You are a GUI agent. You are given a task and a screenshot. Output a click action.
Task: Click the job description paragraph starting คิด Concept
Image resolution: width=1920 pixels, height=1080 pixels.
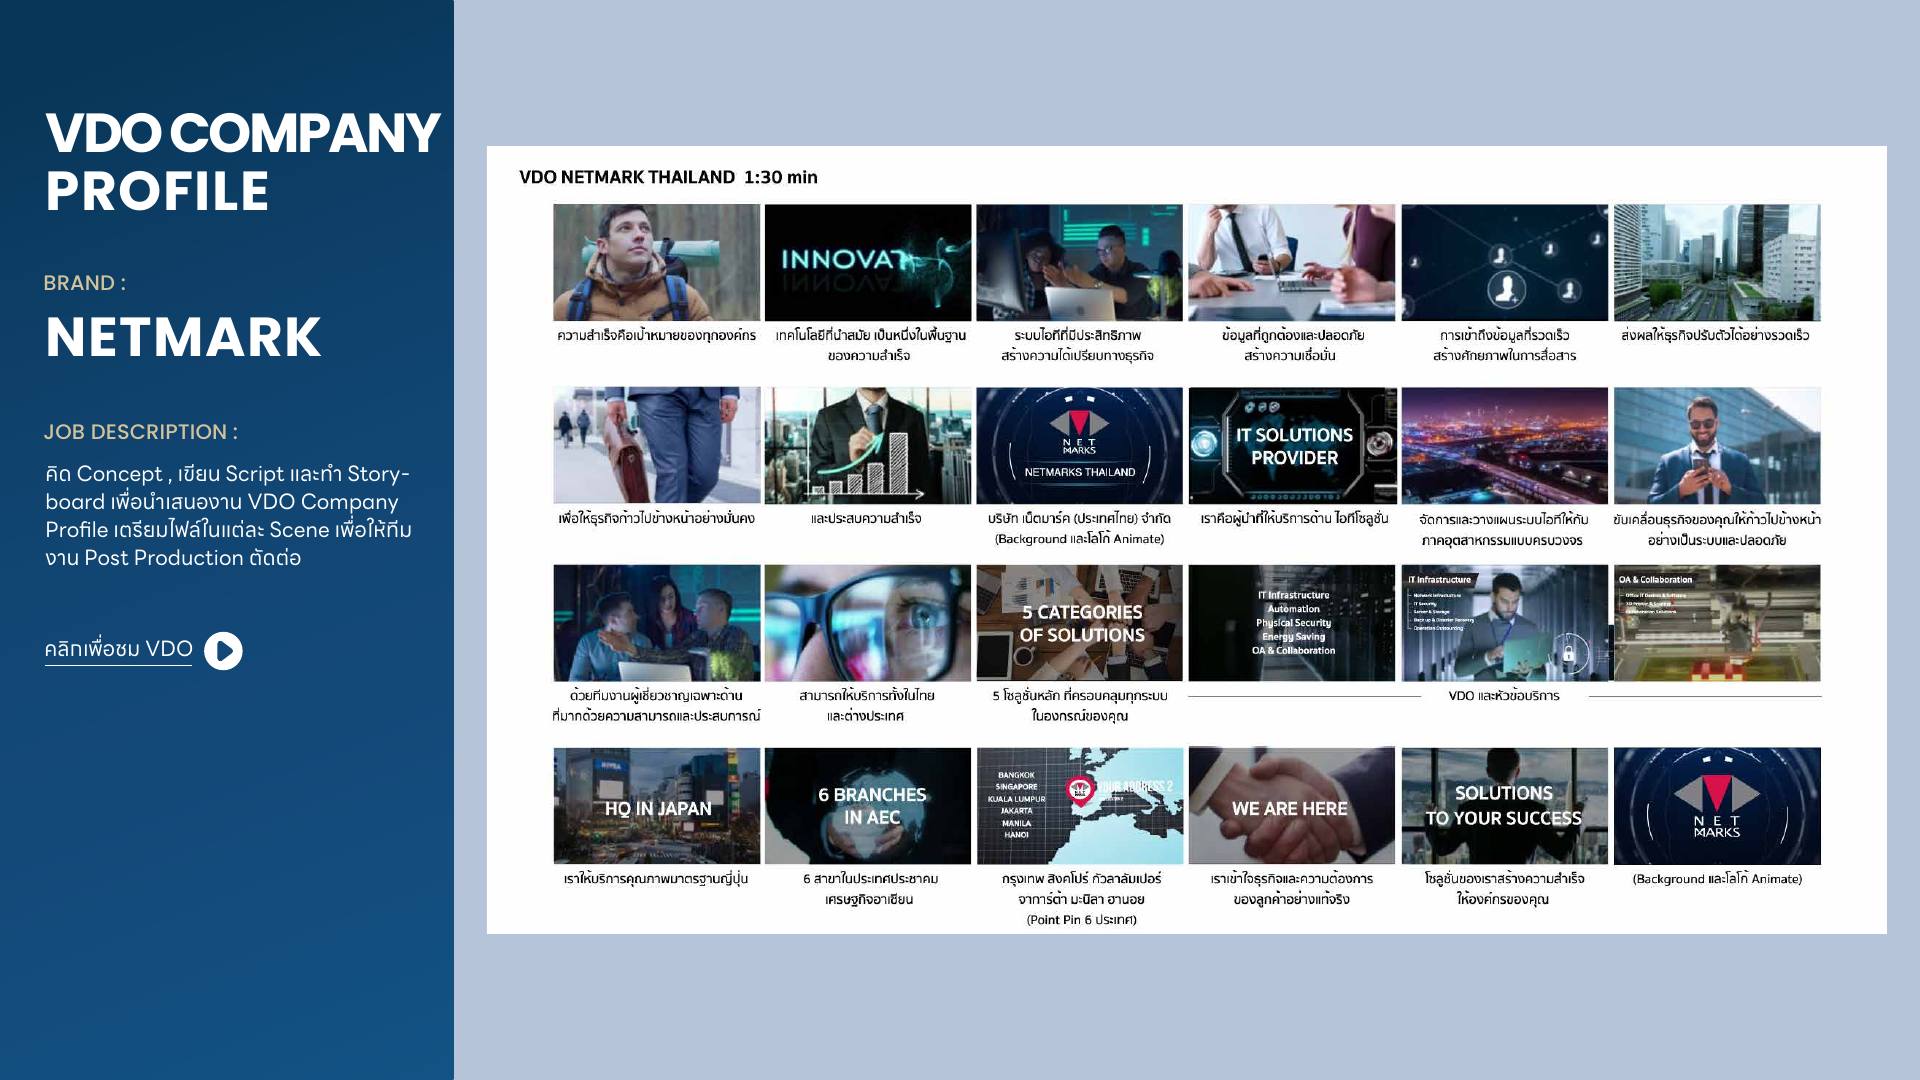(x=228, y=516)
